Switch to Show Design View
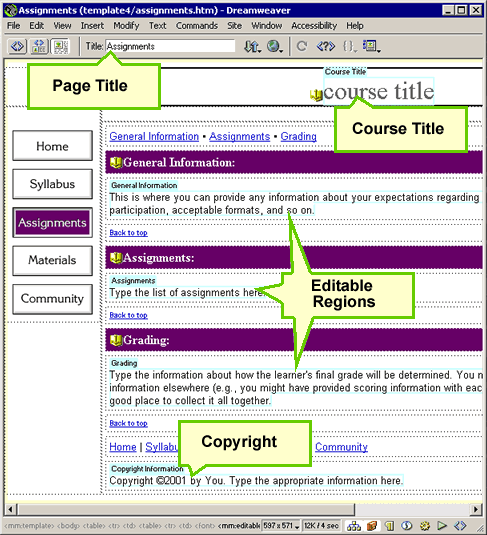487x535 pixels. [60, 46]
